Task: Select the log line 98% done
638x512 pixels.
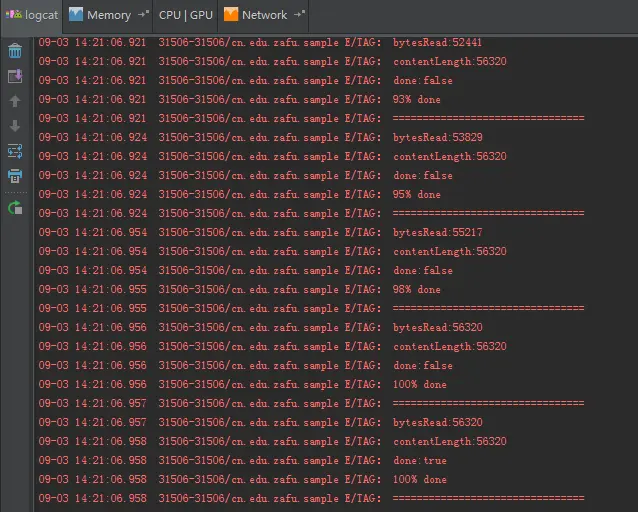Action: (240, 289)
